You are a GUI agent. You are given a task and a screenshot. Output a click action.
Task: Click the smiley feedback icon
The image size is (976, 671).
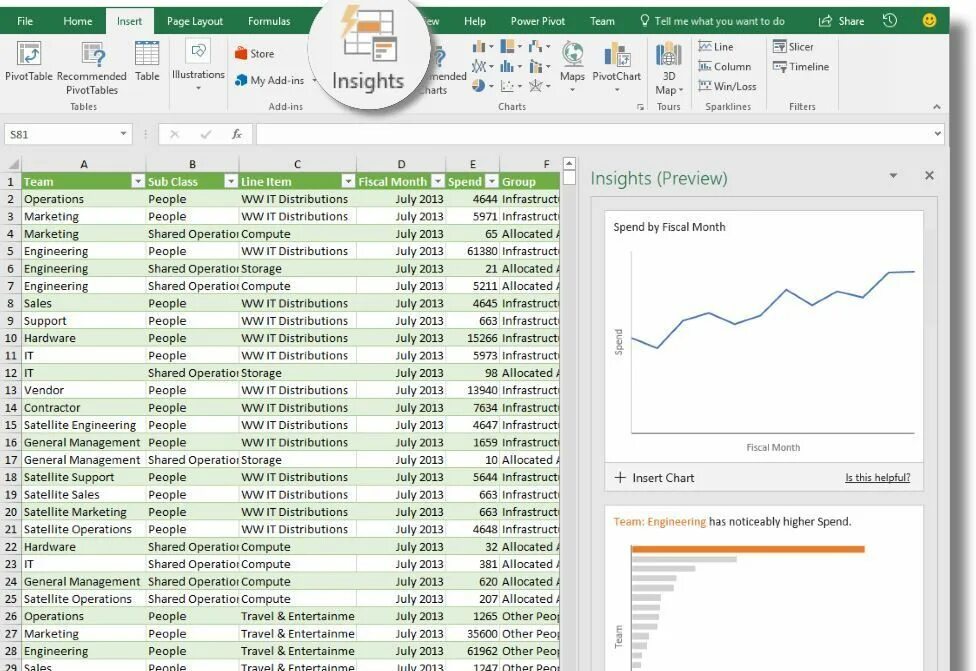929,21
